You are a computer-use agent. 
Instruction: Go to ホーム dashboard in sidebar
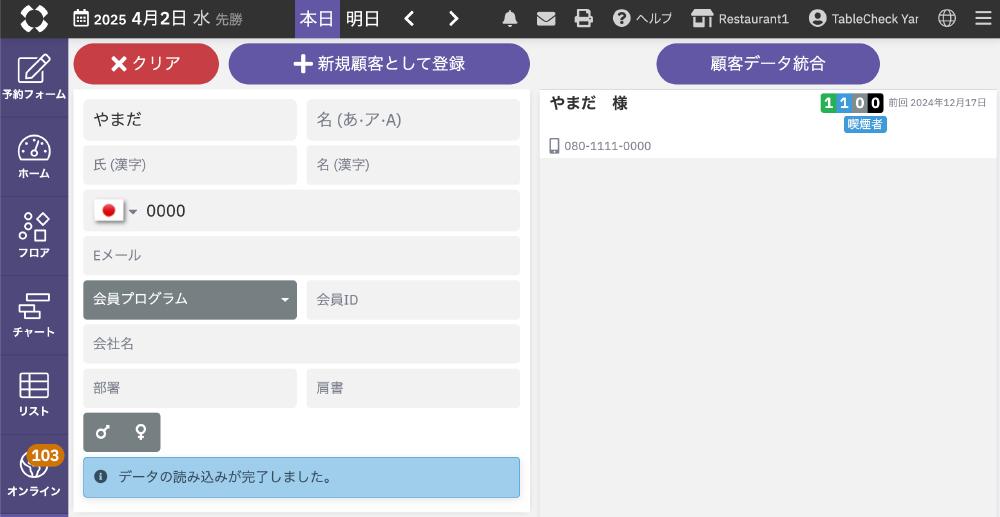34,157
